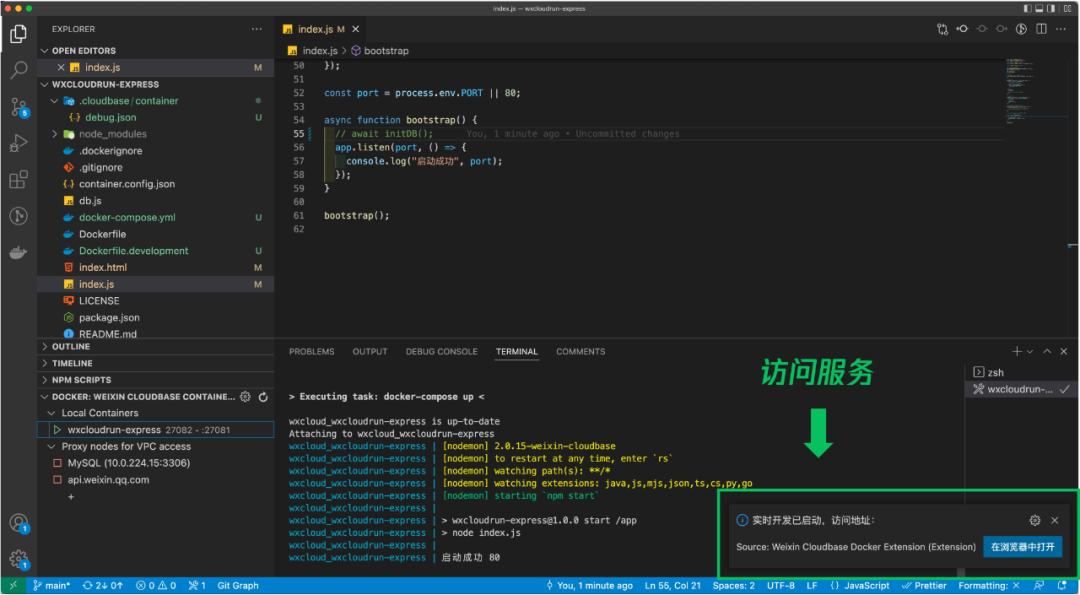Screen dimensions: 1080x595
Task: Open the Docker whale sidebar view
Action: [19, 253]
